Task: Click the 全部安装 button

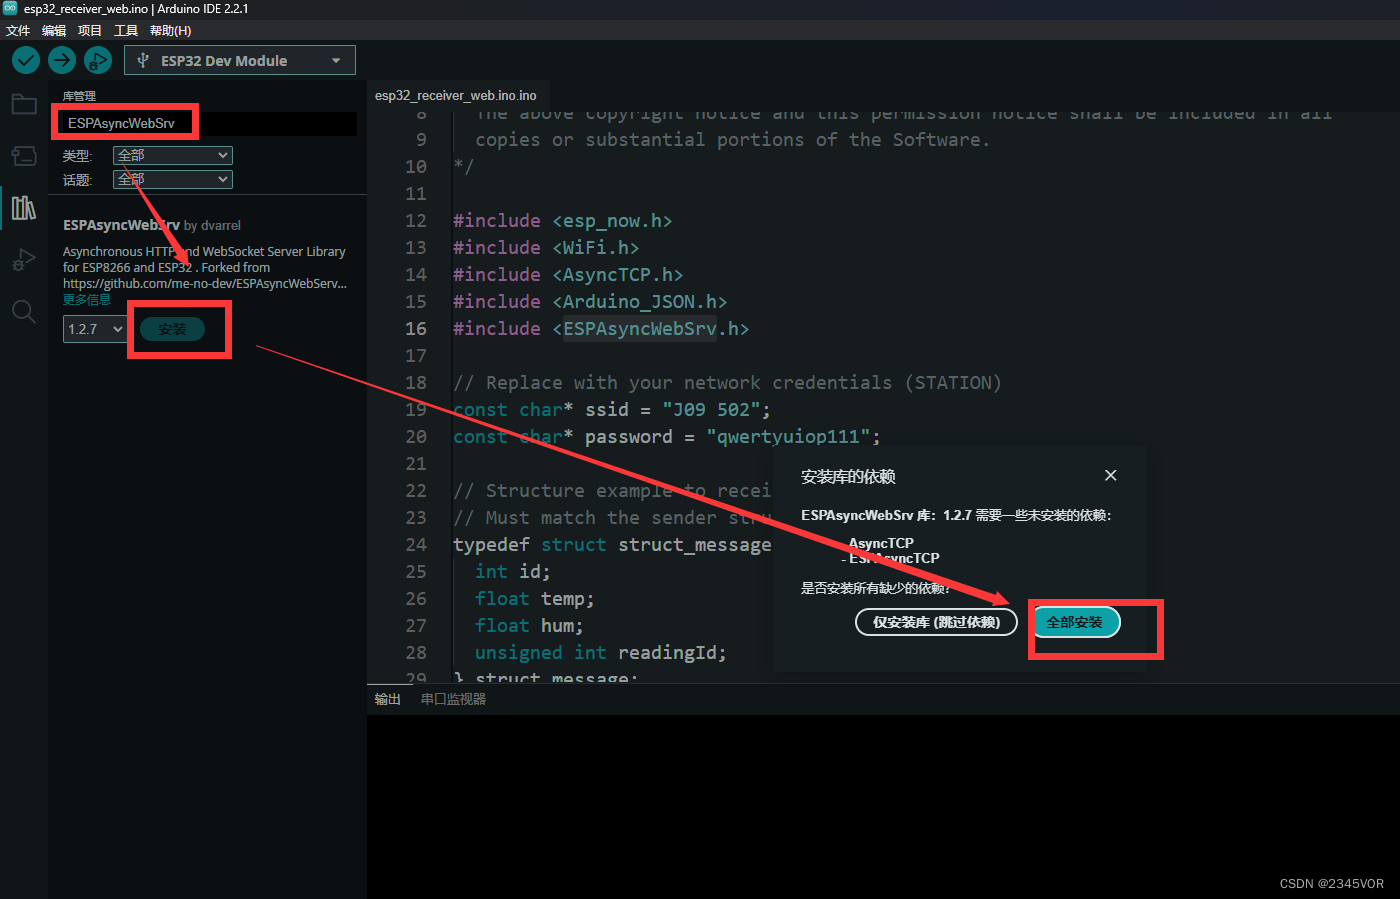Action: point(1075,622)
